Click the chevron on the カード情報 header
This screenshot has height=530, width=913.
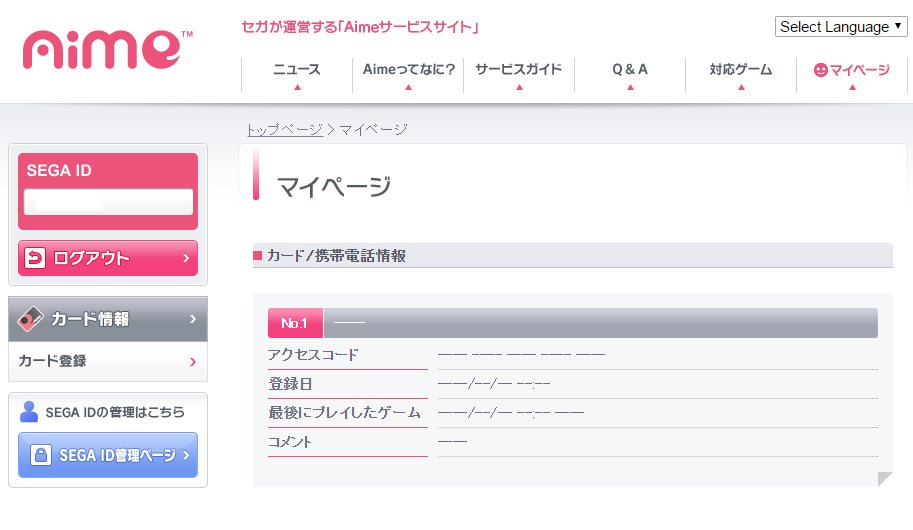point(193,319)
